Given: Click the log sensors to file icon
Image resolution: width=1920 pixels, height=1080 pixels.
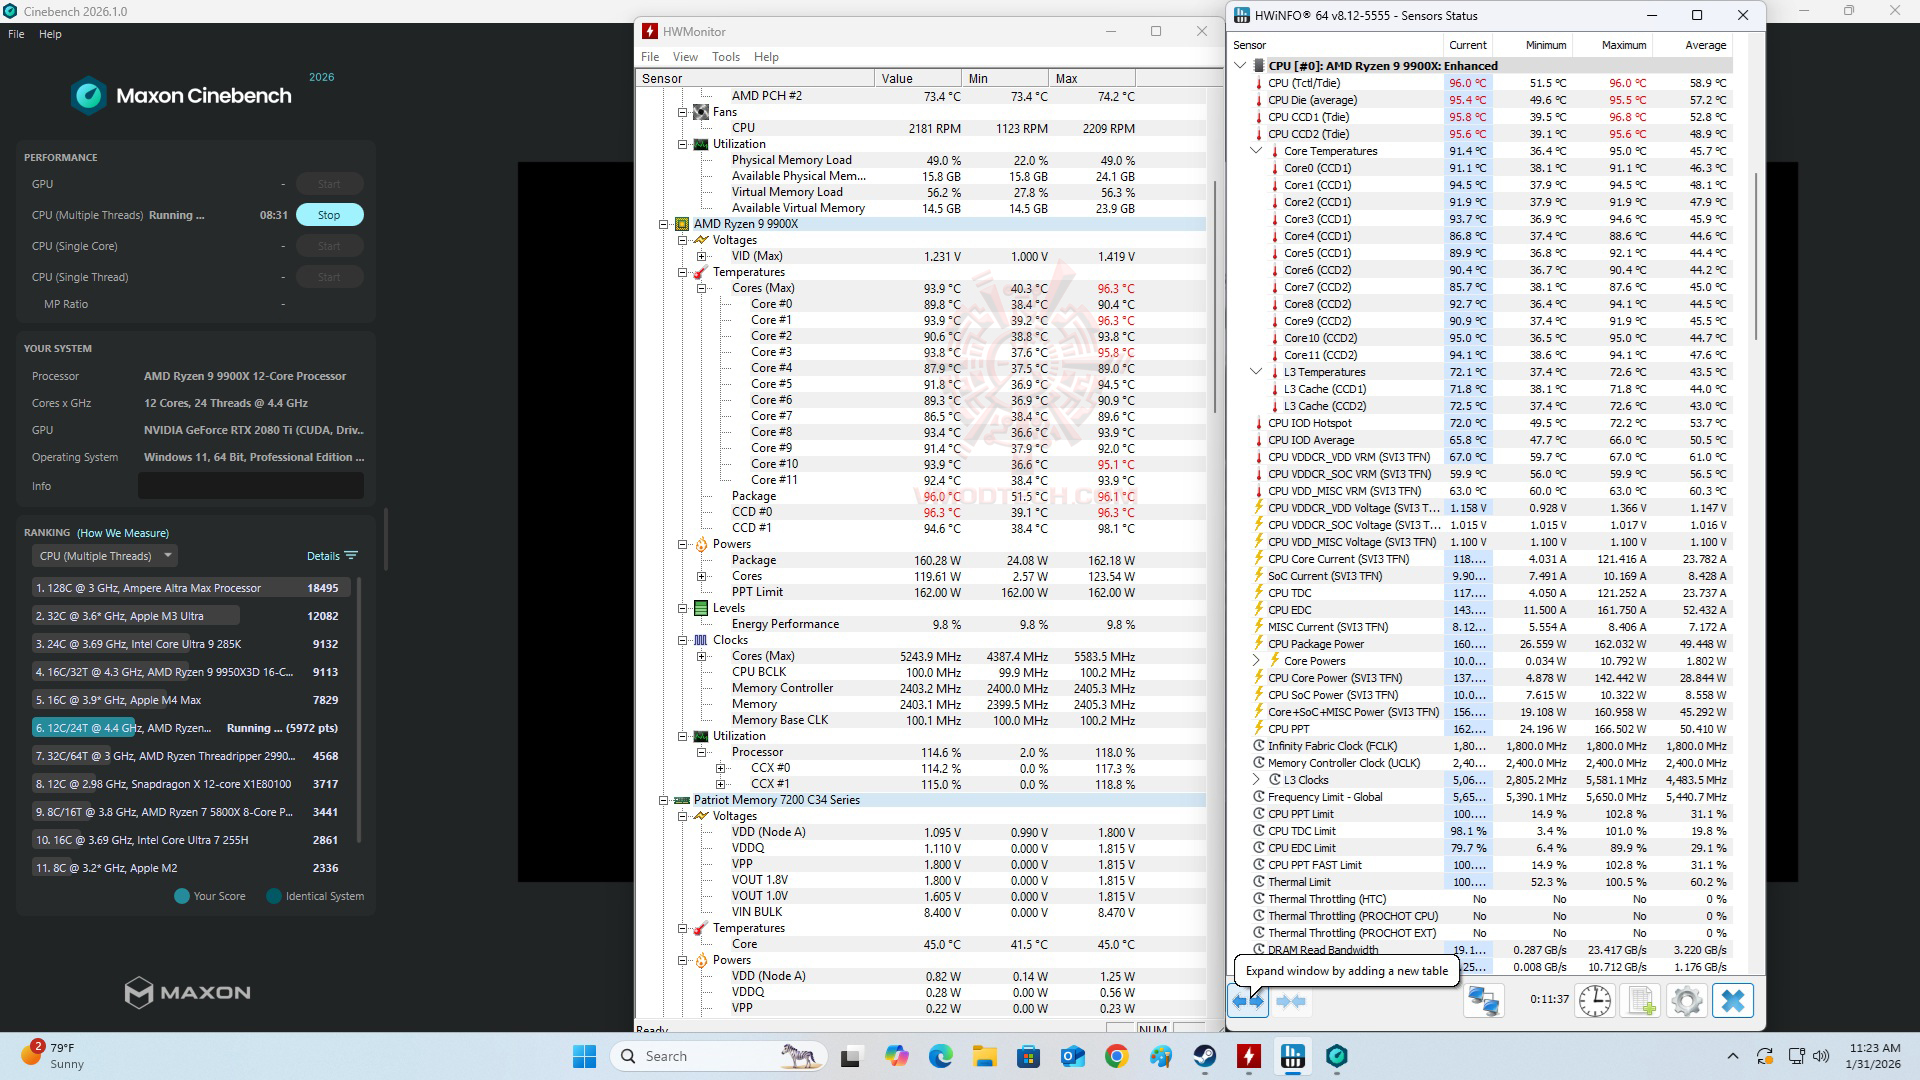Looking at the screenshot, I should [x=1641, y=1001].
